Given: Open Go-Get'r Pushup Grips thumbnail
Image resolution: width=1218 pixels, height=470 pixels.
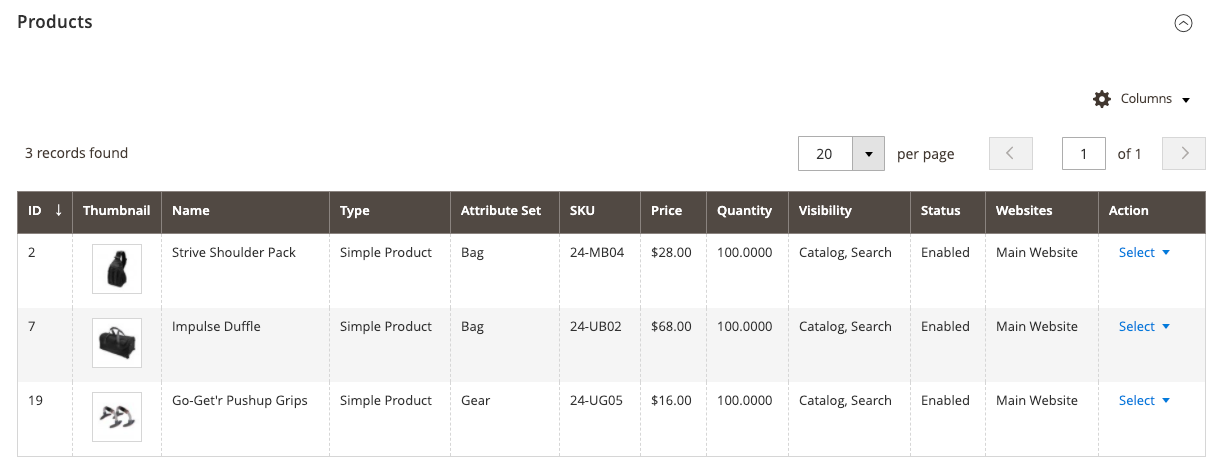Looking at the screenshot, I should (117, 417).
